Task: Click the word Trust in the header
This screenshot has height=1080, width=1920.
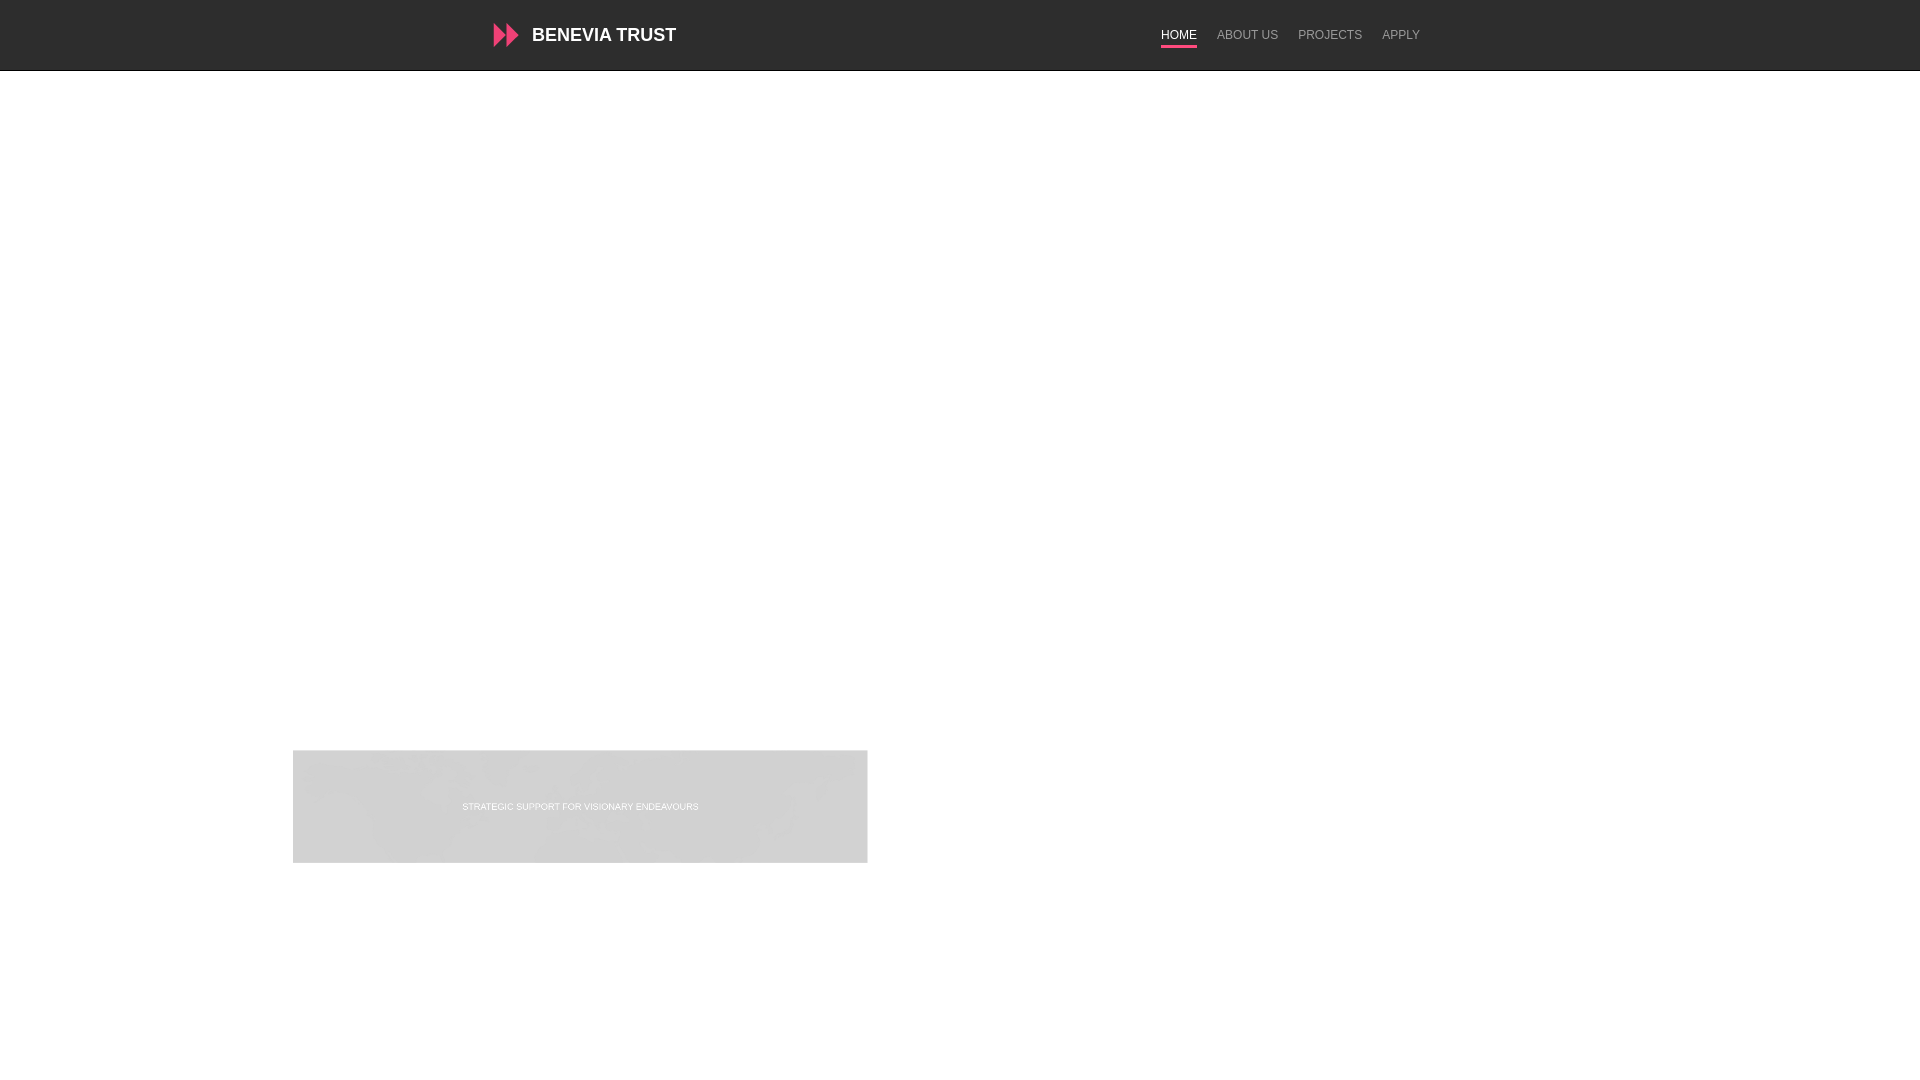Action: (646, 35)
